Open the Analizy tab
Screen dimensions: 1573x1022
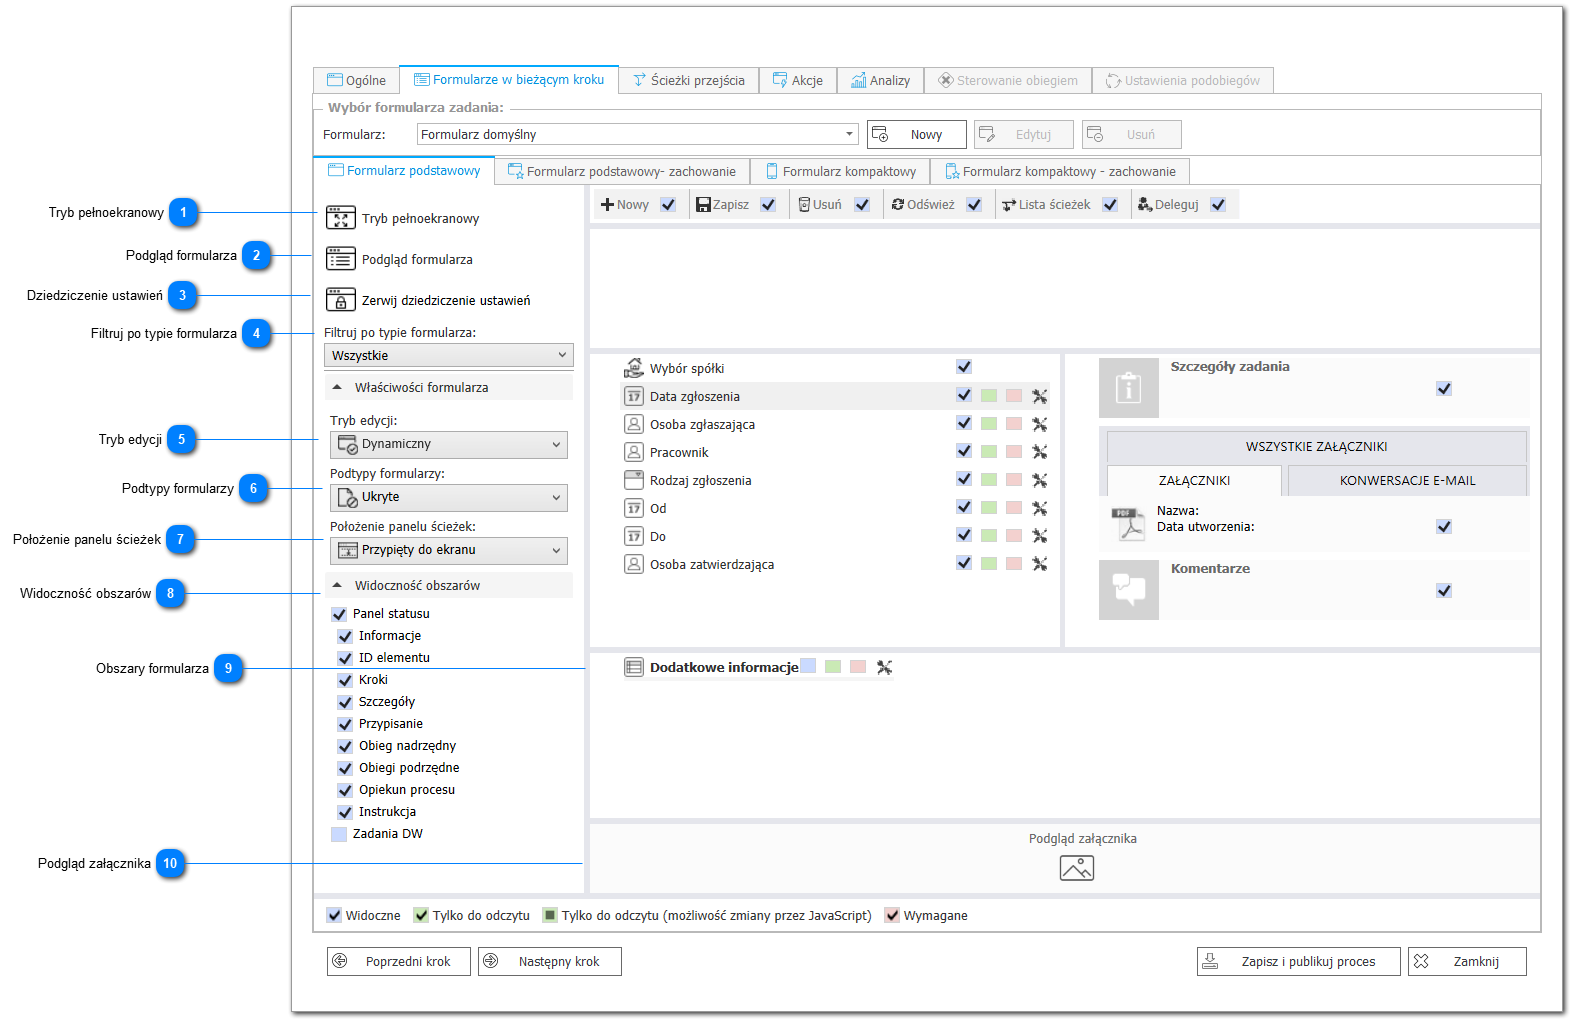(x=881, y=80)
